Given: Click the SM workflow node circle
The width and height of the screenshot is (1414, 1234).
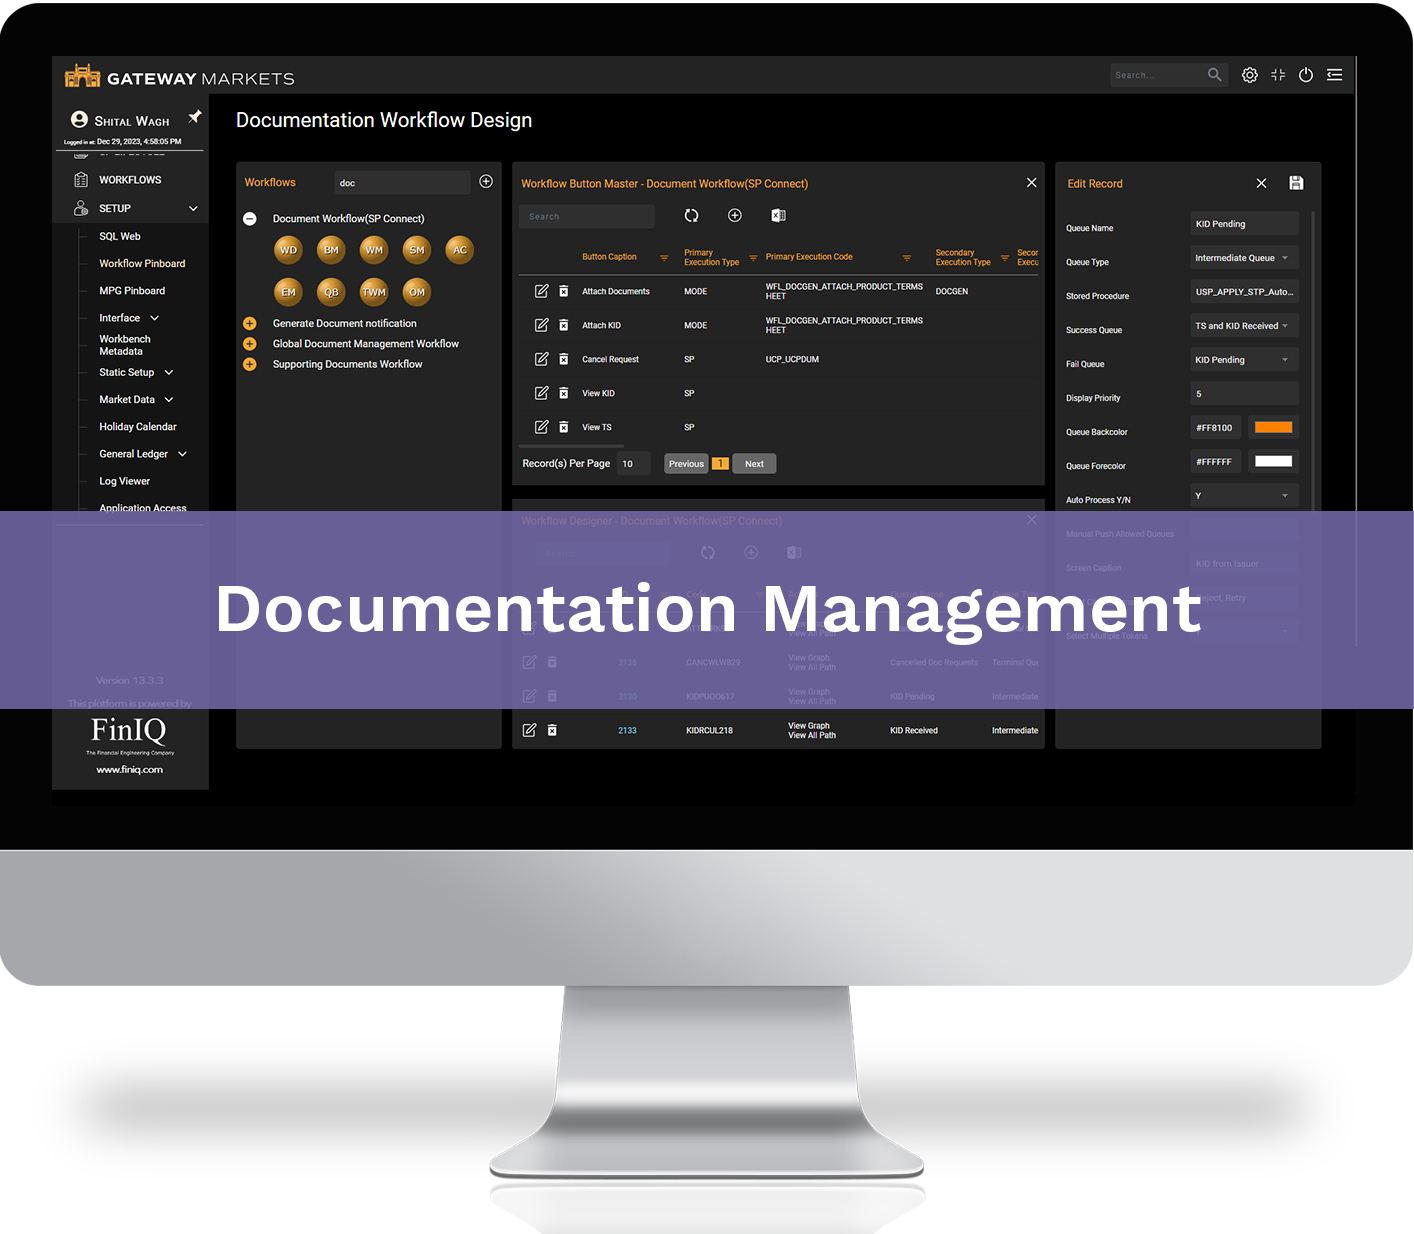Looking at the screenshot, I should [x=417, y=250].
